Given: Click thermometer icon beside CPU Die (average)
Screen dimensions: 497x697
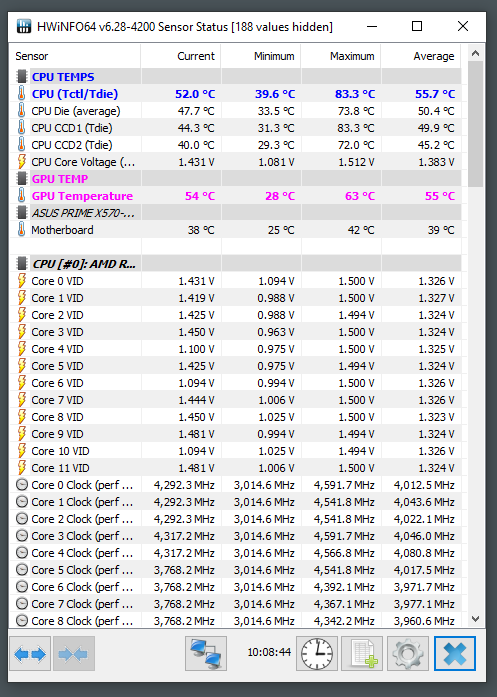Looking at the screenshot, I should [21, 111].
